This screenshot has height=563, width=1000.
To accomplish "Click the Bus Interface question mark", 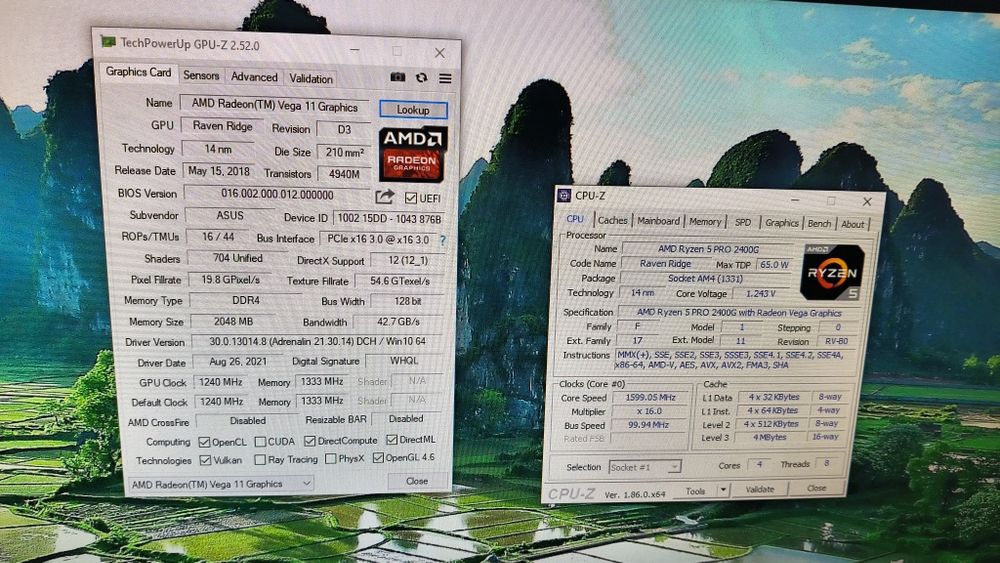I will 443,240.
